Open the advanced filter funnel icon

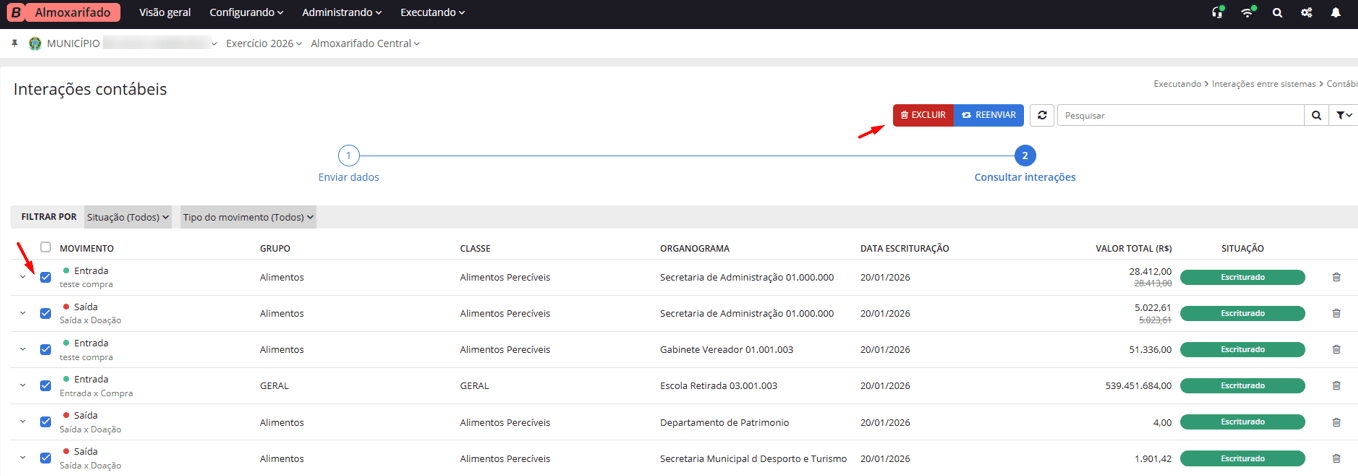click(1344, 116)
